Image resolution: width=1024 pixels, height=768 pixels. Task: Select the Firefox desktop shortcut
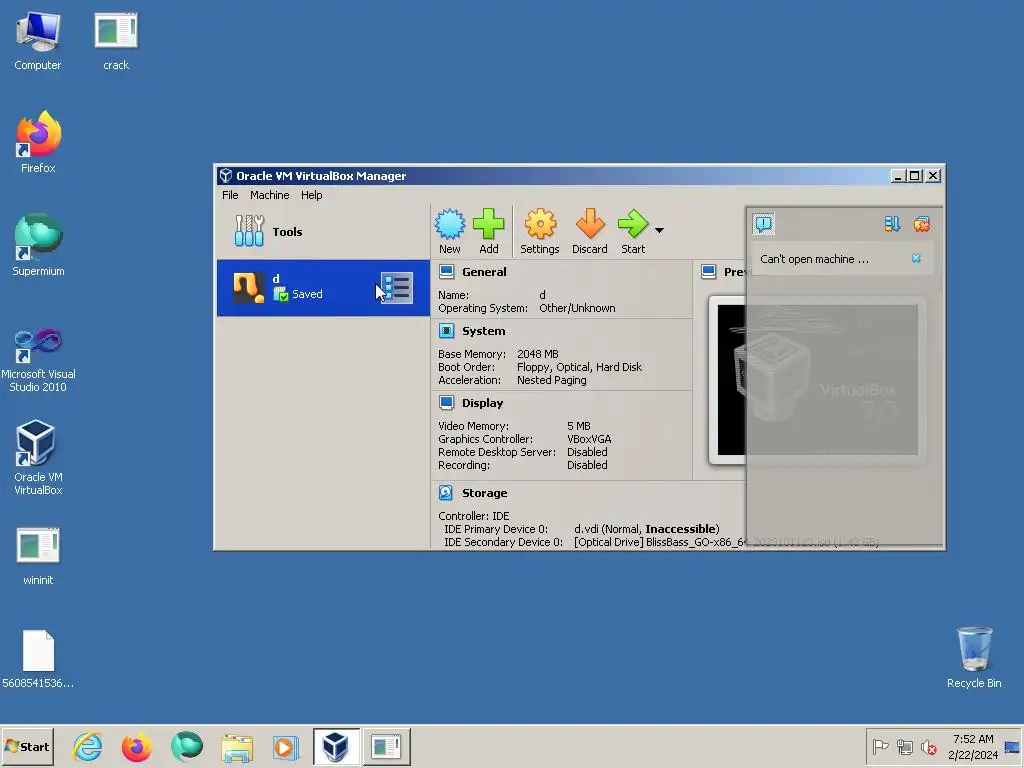(x=38, y=142)
